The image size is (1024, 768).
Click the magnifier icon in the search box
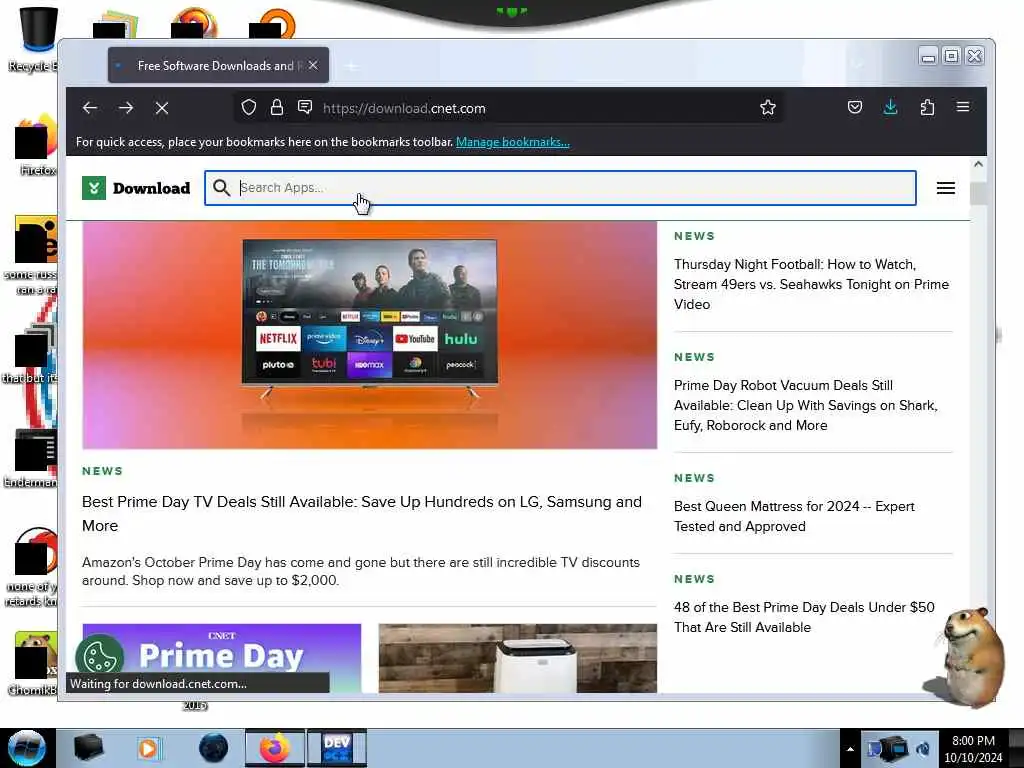(222, 188)
